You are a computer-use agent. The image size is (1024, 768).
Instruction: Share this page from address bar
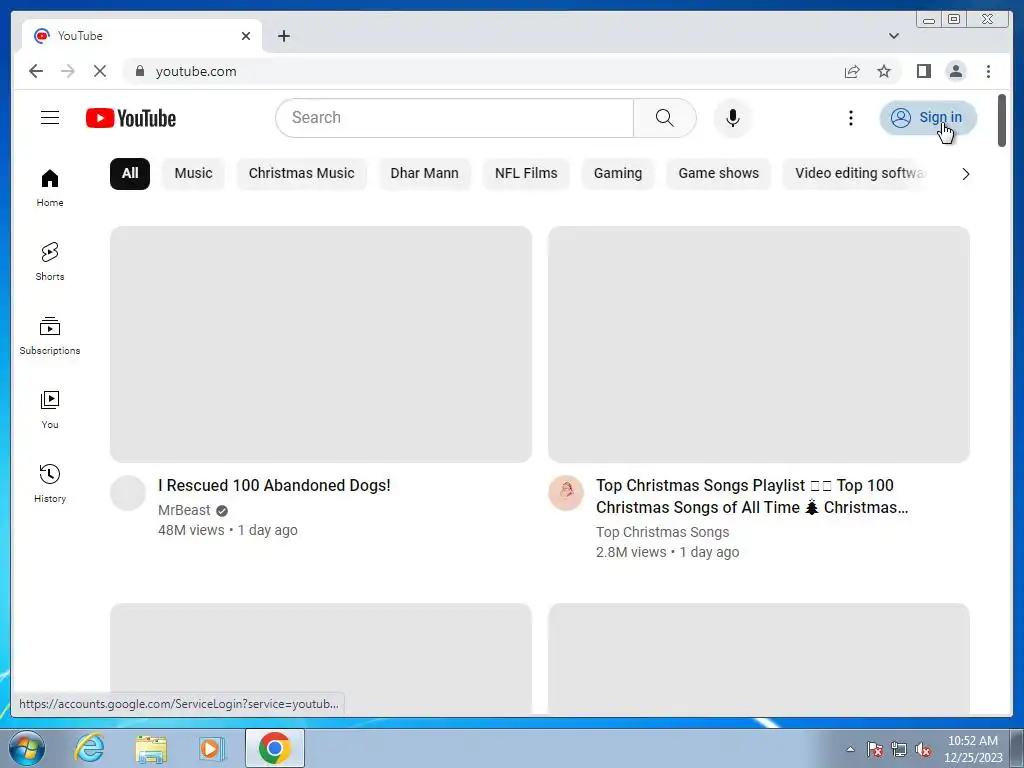(x=852, y=71)
